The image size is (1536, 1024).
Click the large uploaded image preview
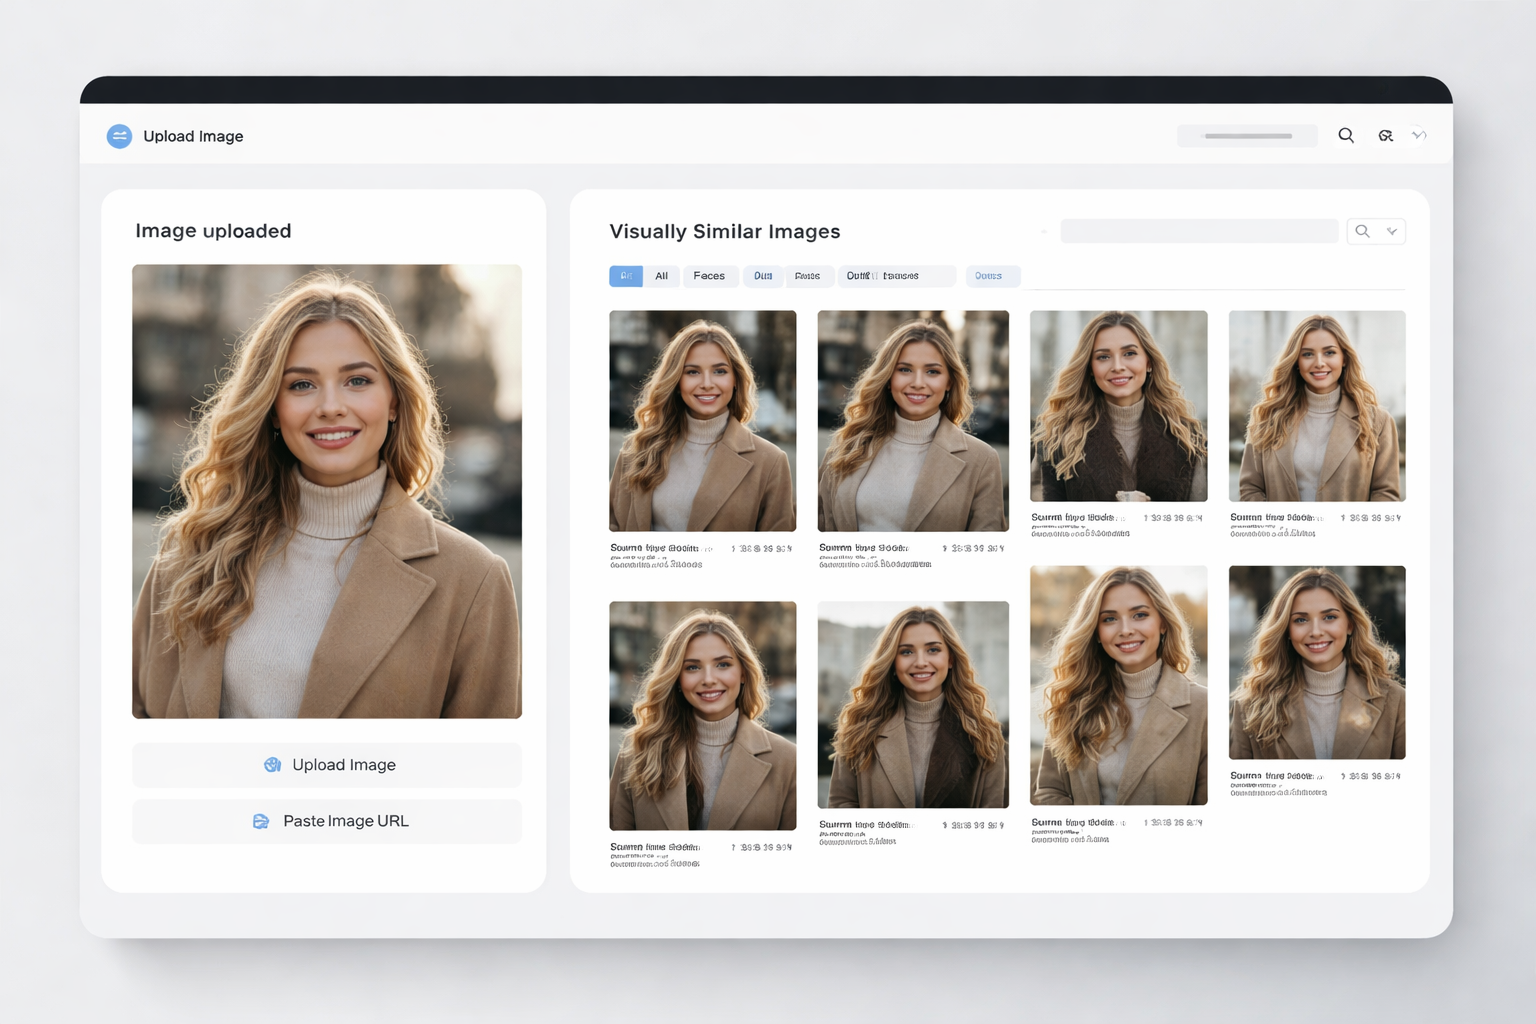(327, 491)
